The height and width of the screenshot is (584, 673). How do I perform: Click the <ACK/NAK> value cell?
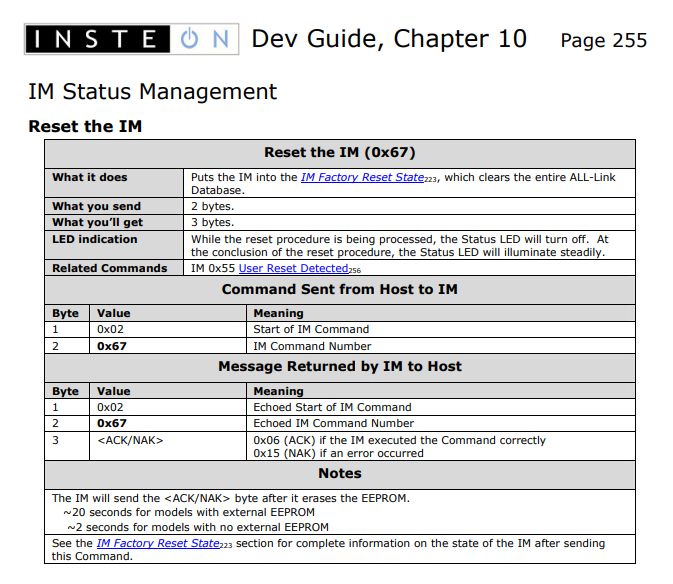168,446
